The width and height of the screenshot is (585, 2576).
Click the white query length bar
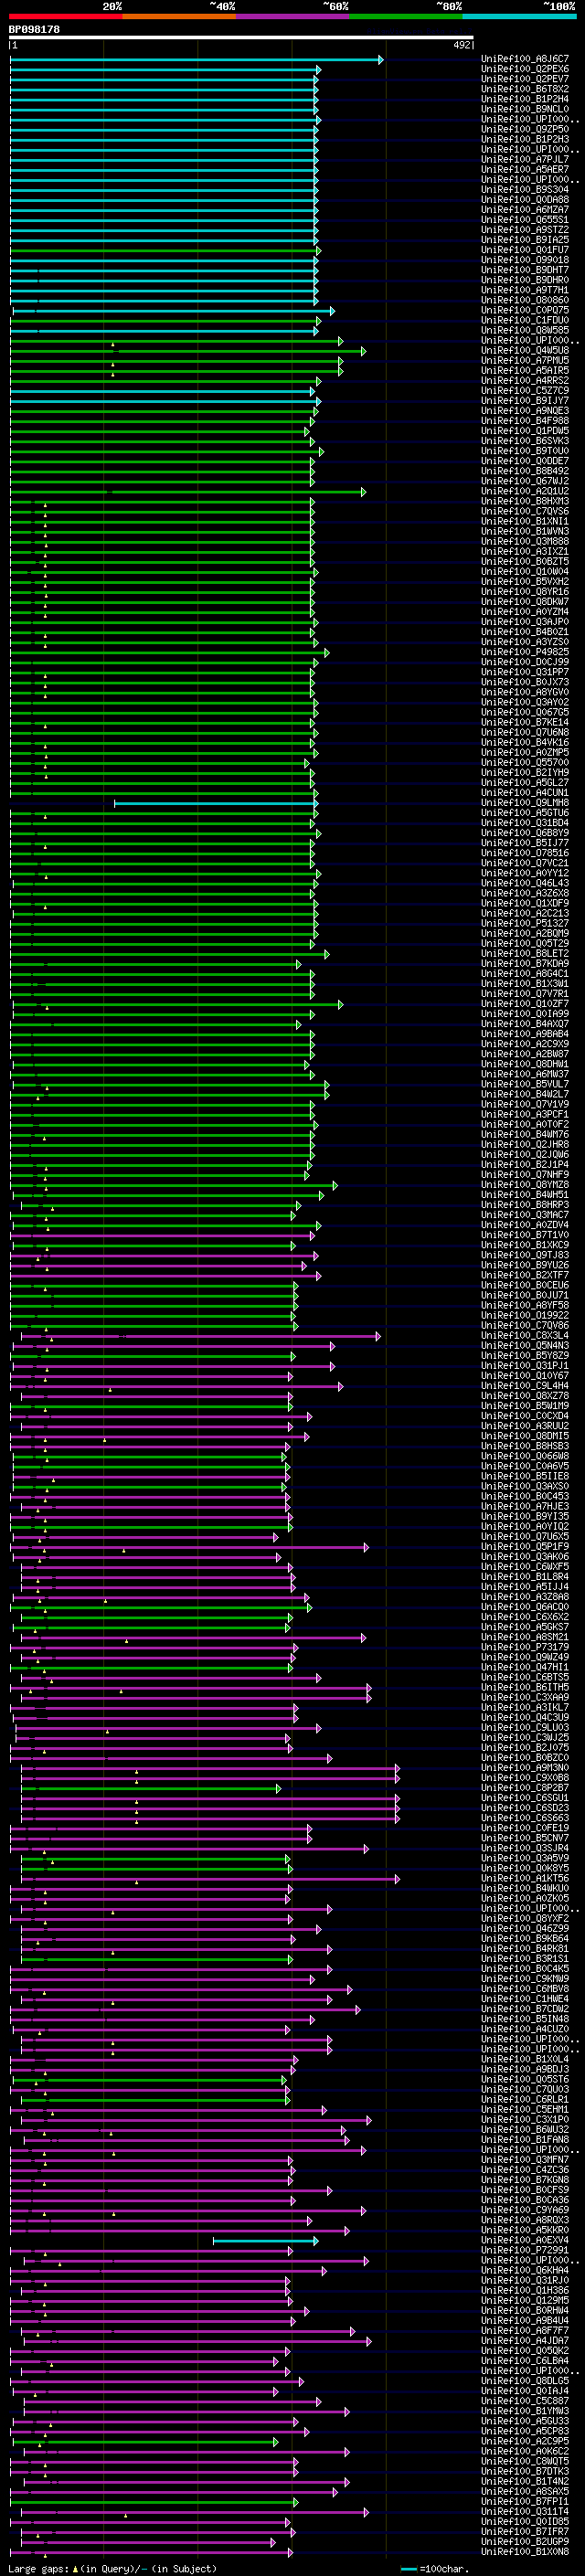coord(241,38)
